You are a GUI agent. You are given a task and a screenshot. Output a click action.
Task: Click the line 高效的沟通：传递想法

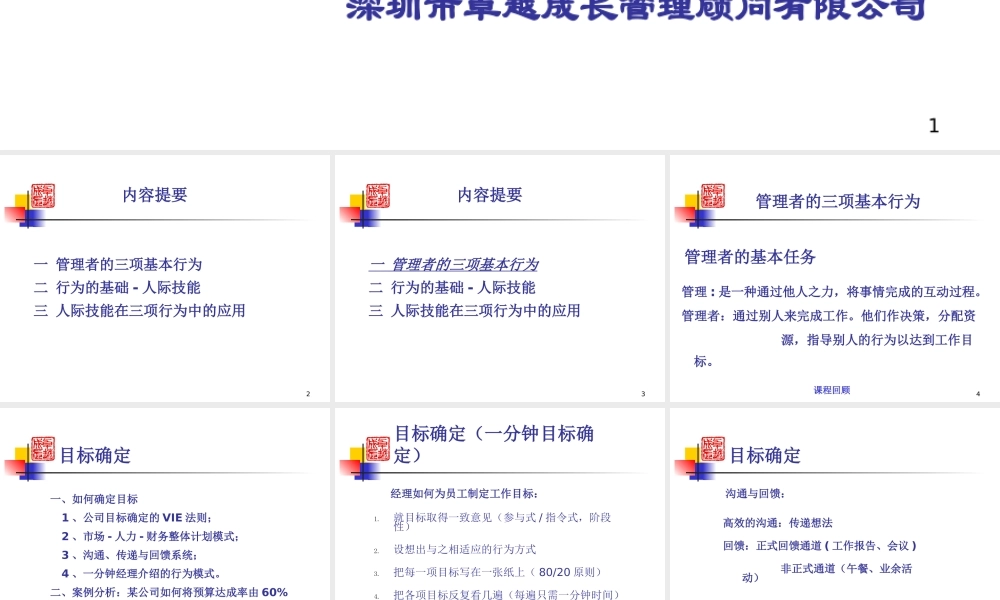click(777, 523)
